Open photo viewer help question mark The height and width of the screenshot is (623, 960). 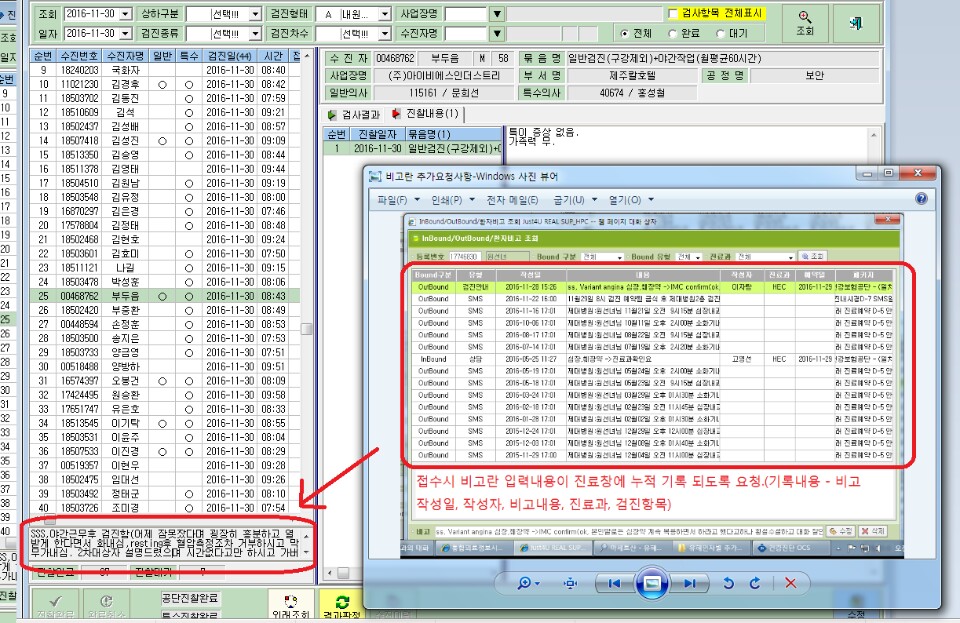(x=921, y=199)
